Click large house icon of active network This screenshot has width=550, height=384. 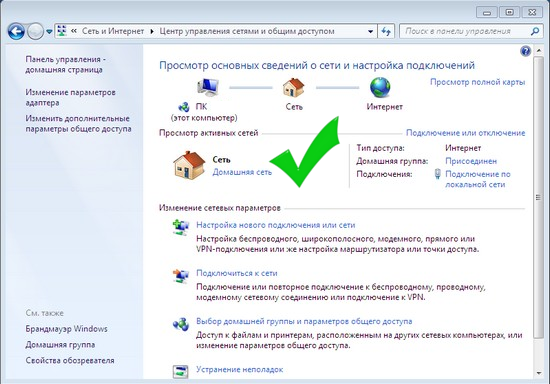pos(189,166)
